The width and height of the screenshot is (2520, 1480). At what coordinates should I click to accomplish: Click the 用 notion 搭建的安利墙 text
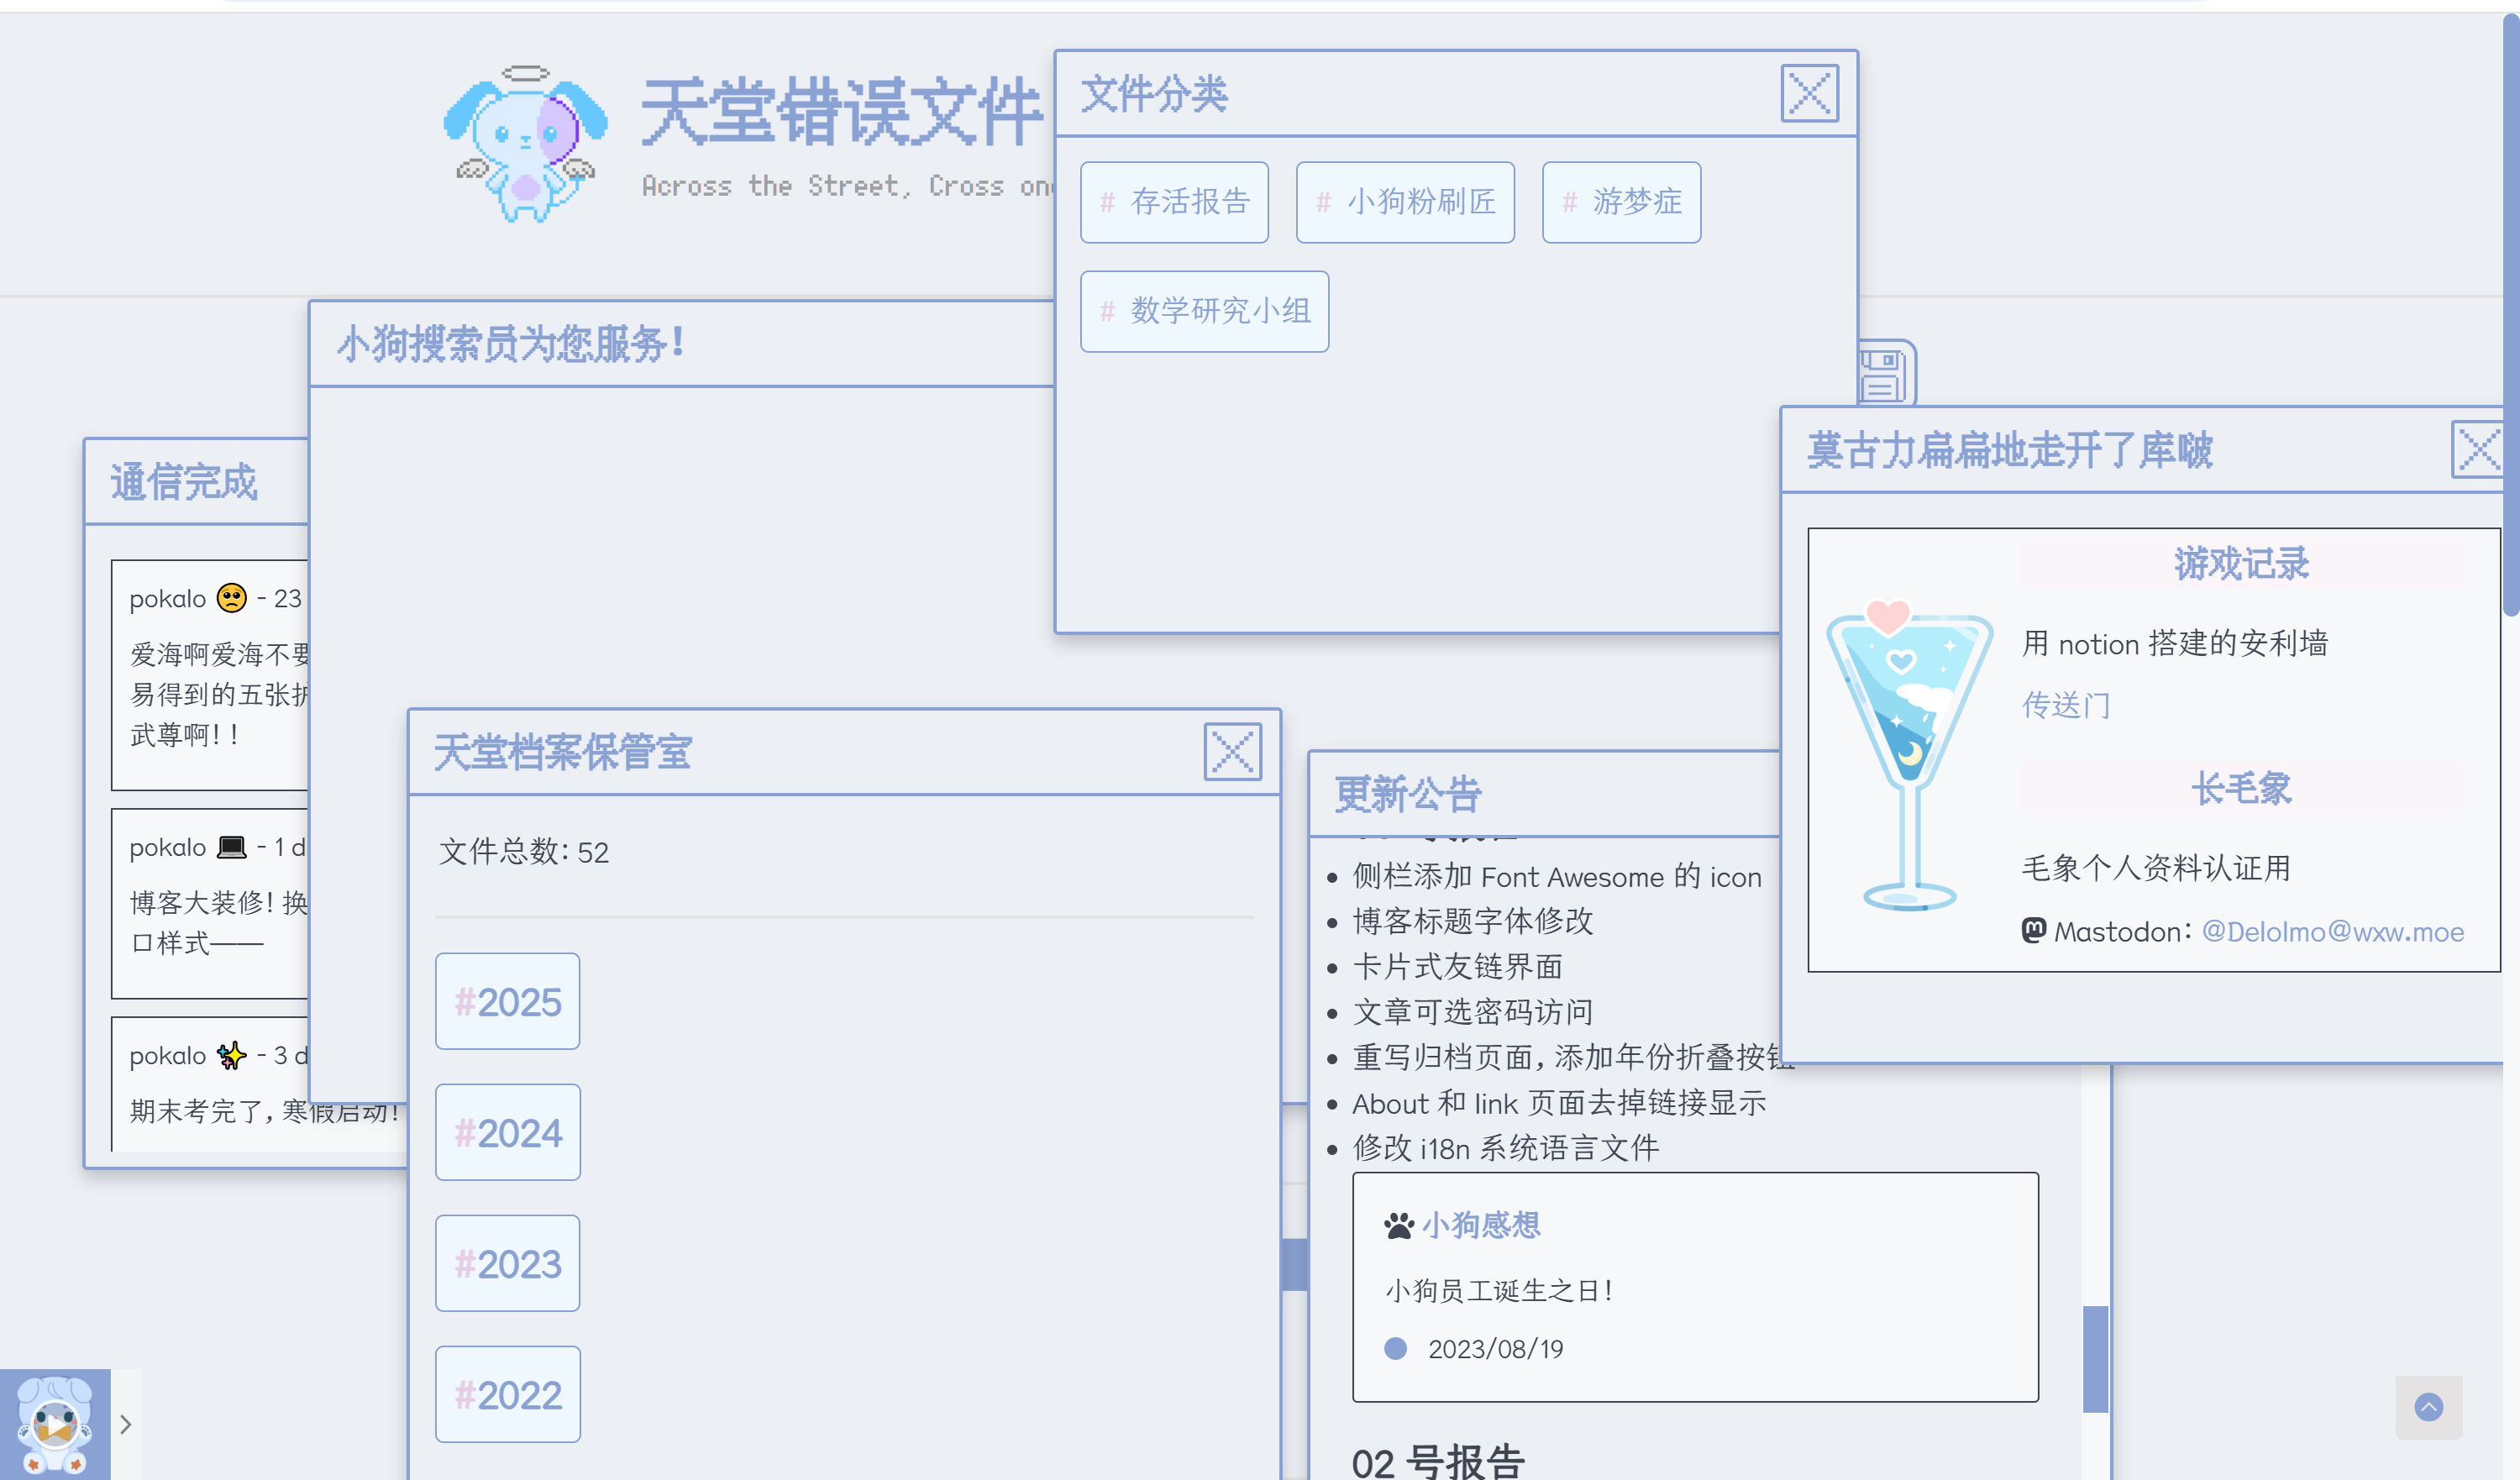tap(2175, 643)
